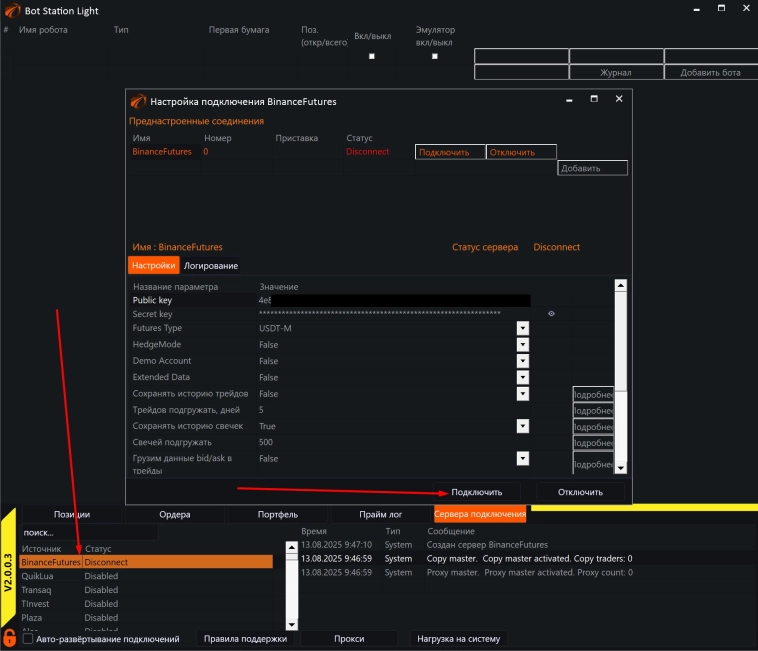Reveal the Secret key with eye icon

point(551,314)
